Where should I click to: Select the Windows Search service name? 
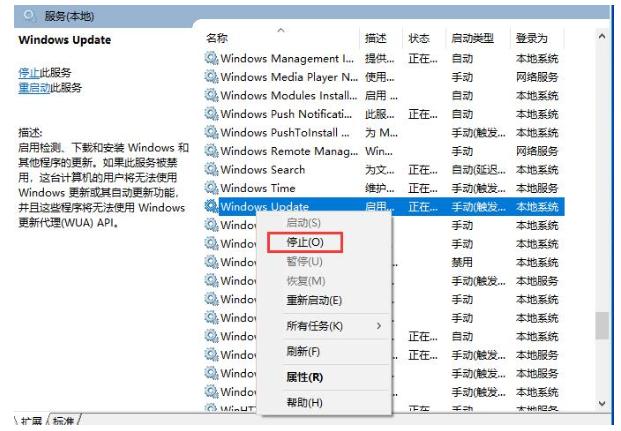[263, 170]
